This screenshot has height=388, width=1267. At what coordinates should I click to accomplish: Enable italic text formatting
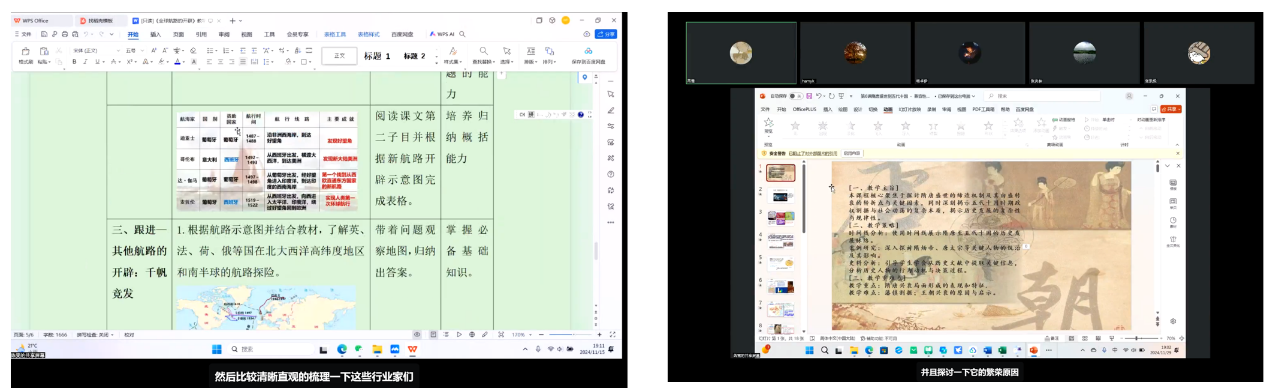click(85, 62)
